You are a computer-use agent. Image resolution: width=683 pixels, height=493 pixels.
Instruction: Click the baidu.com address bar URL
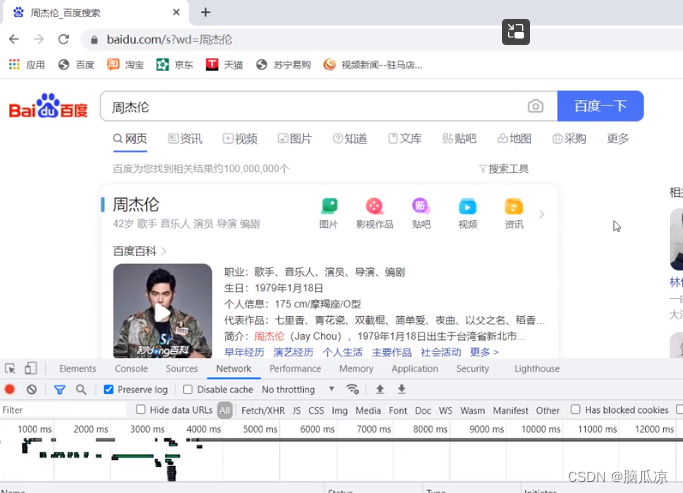[x=169, y=40]
